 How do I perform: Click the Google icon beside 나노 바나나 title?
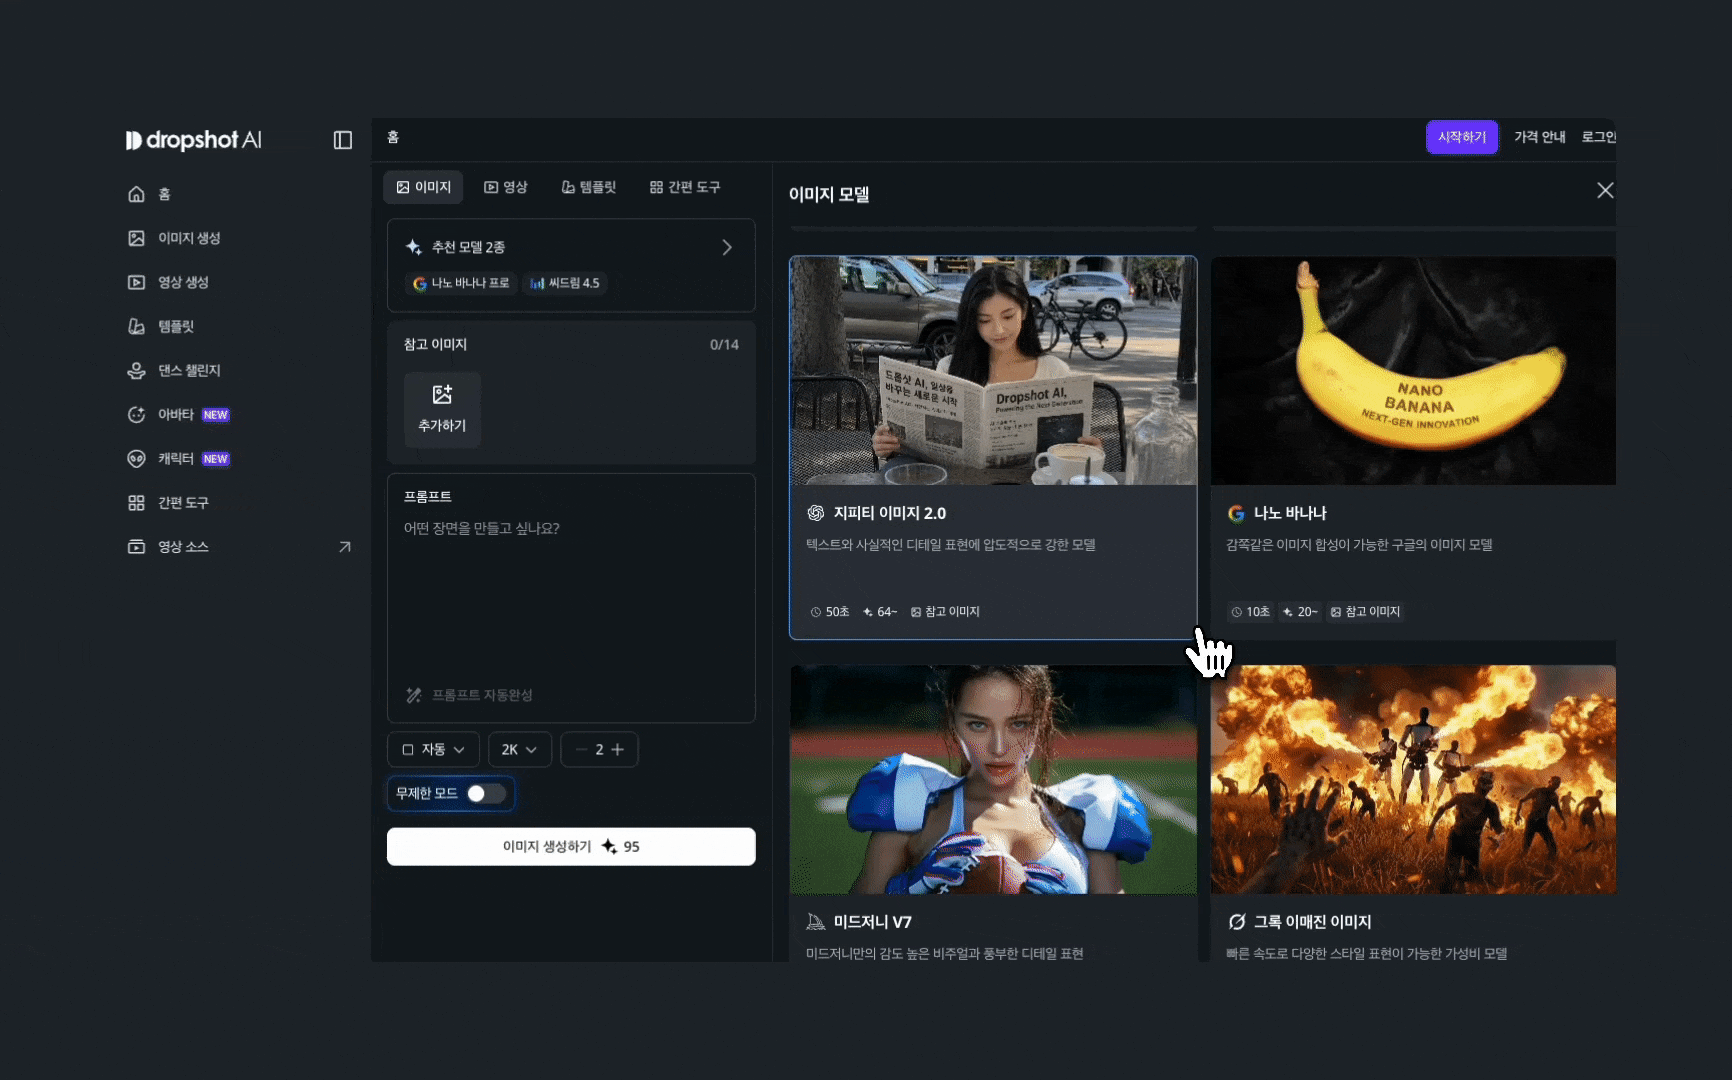pyautogui.click(x=1236, y=513)
